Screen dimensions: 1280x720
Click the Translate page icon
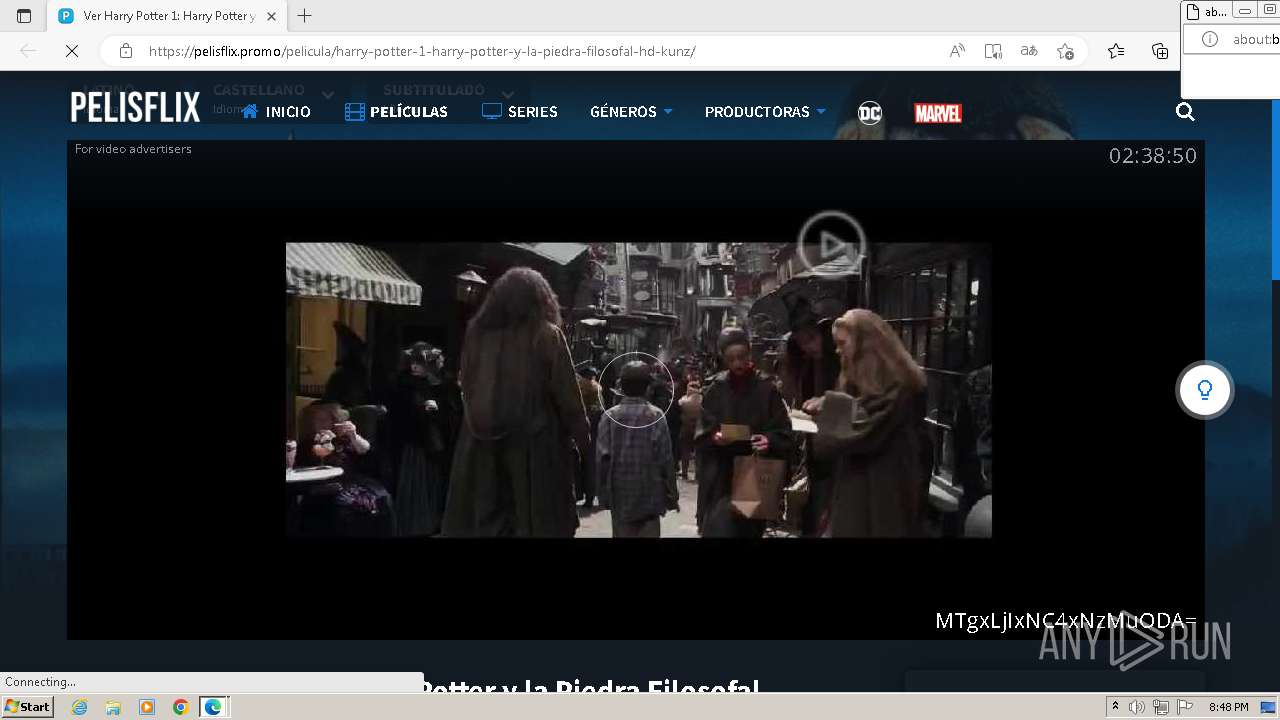click(1029, 51)
